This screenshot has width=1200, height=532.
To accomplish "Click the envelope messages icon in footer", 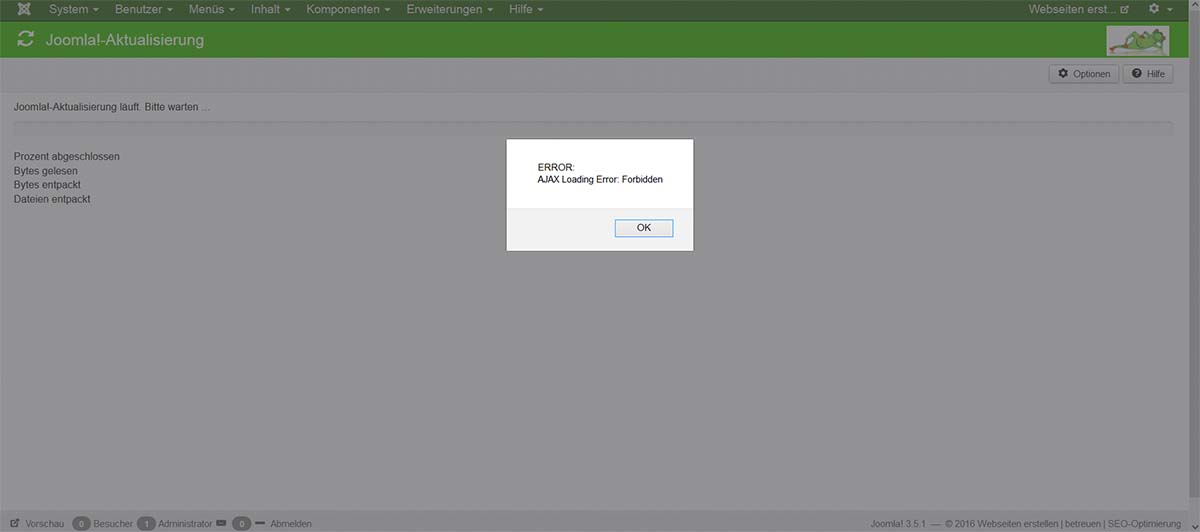I will pos(221,523).
